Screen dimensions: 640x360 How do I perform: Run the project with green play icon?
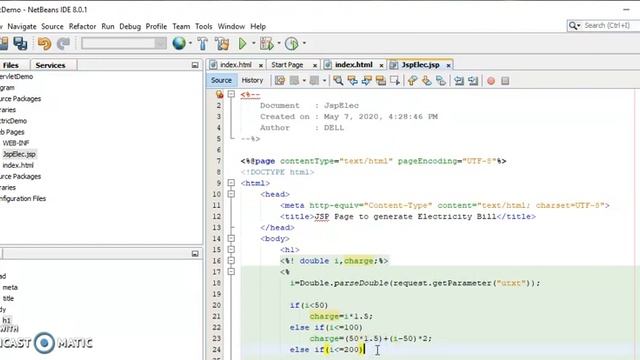242,43
